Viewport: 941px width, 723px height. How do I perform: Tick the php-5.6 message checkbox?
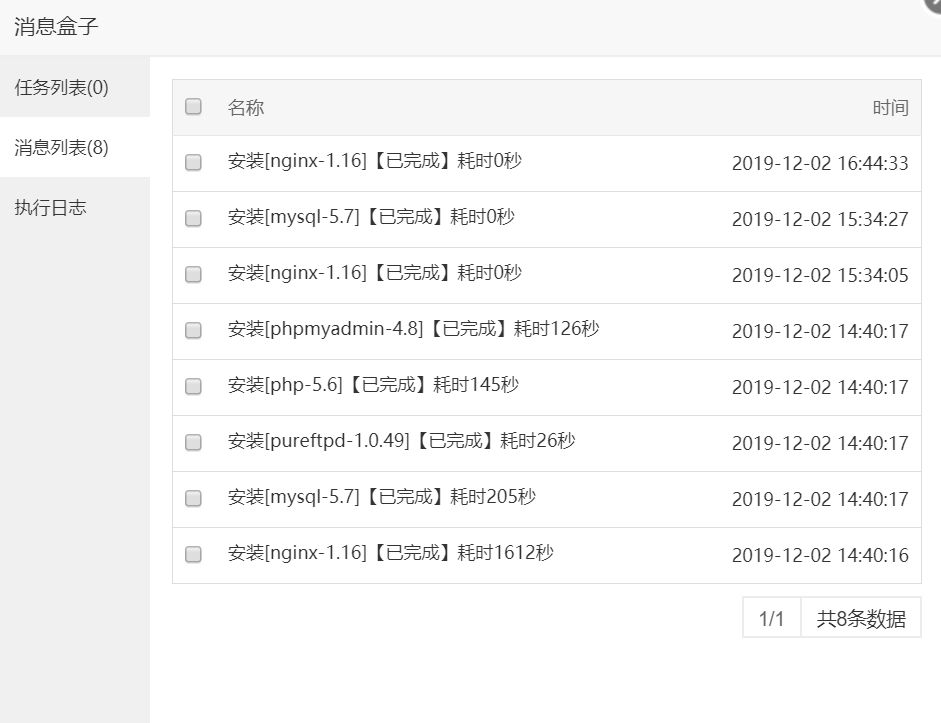pyautogui.click(x=194, y=386)
